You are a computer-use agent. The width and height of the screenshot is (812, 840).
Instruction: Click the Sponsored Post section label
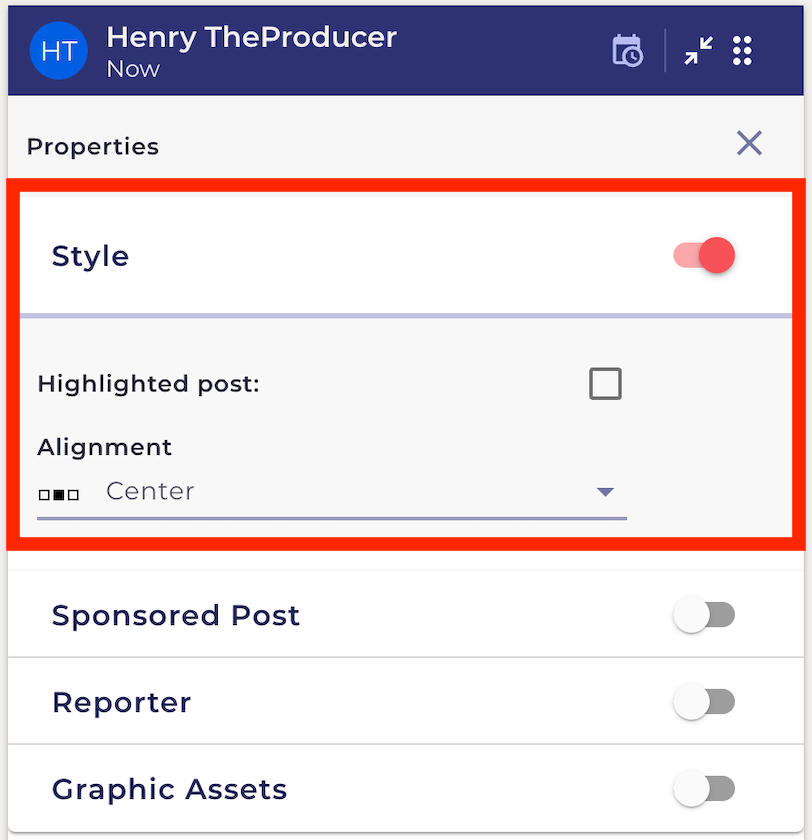[176, 615]
